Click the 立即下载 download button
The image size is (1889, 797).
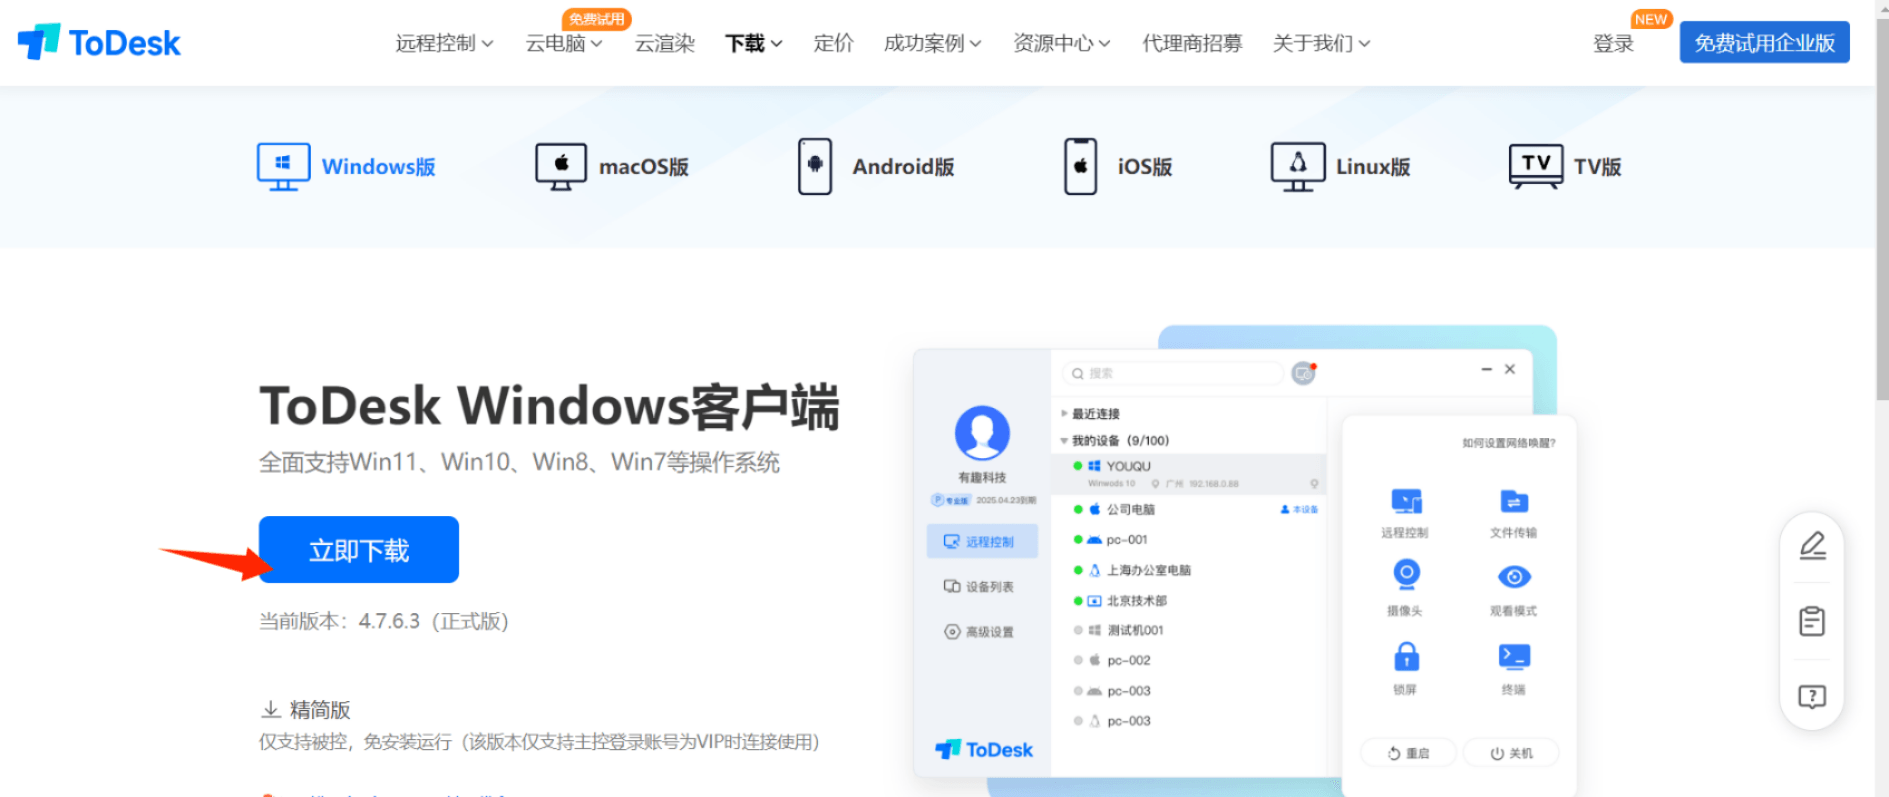tap(359, 550)
